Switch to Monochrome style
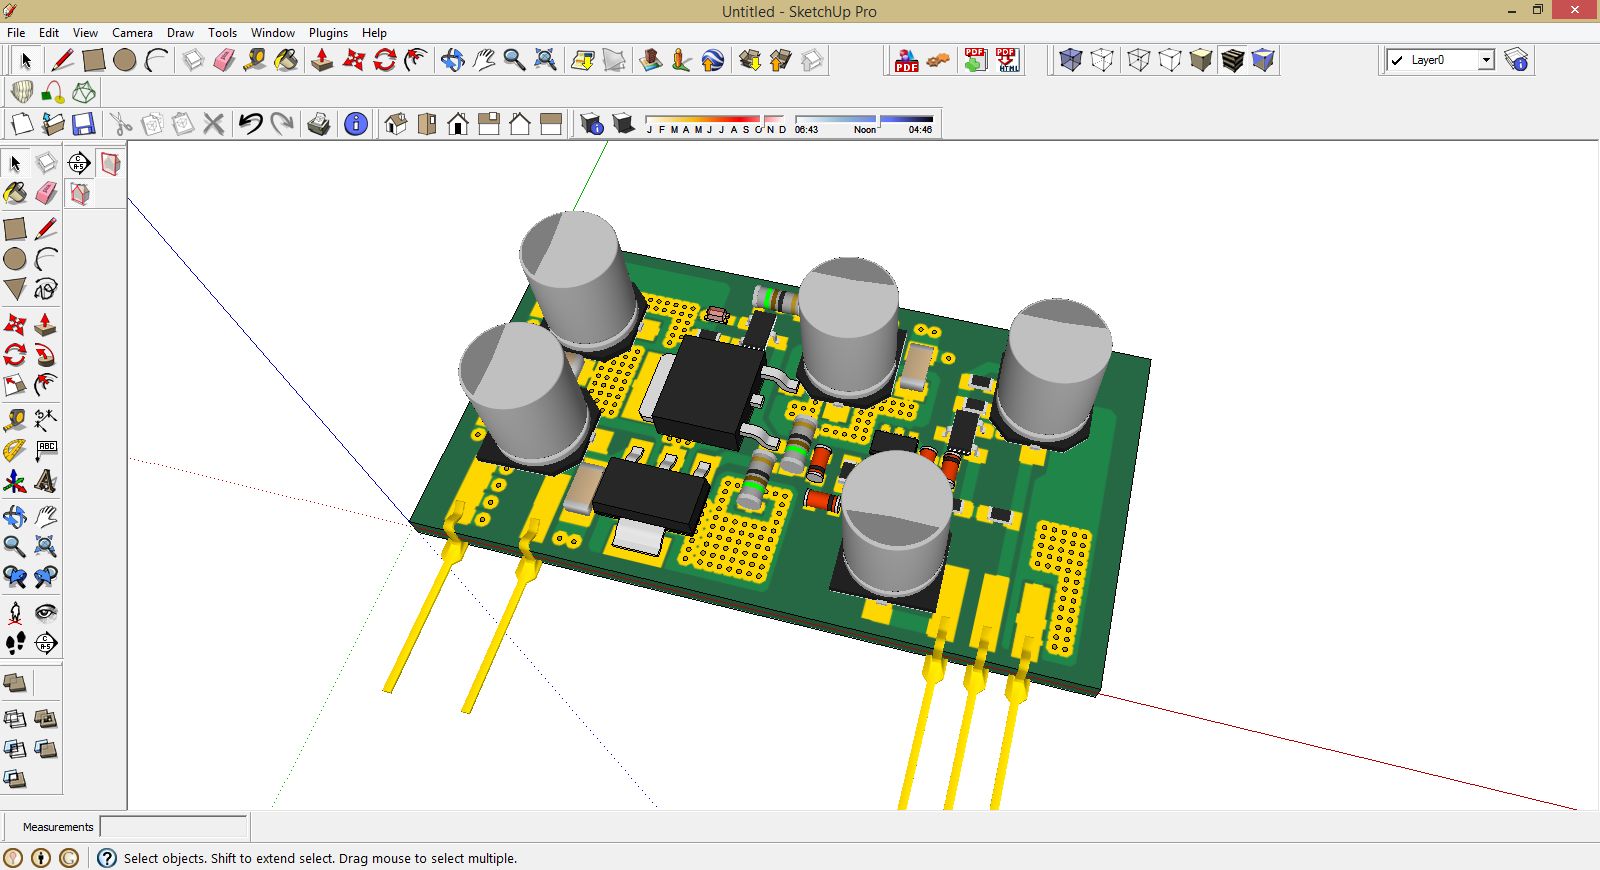Image resolution: width=1600 pixels, height=870 pixels. pos(1263,60)
